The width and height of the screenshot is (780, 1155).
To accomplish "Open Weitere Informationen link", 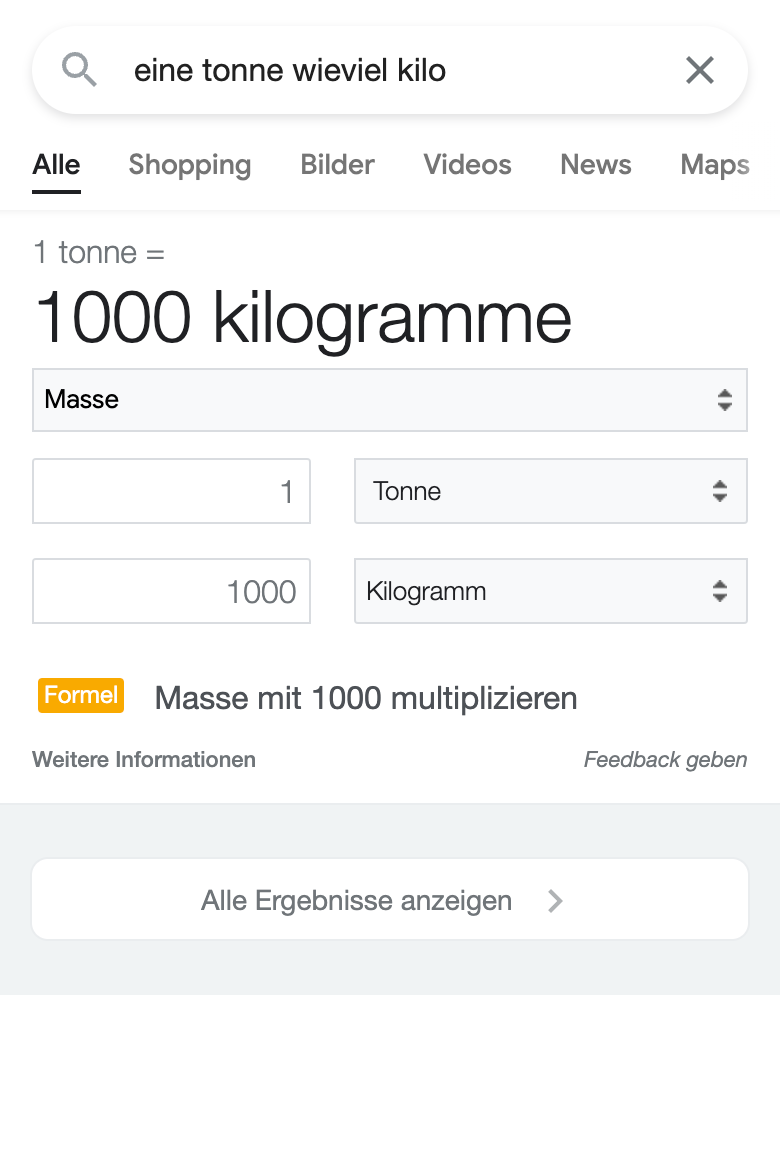I will pyautogui.click(x=144, y=760).
